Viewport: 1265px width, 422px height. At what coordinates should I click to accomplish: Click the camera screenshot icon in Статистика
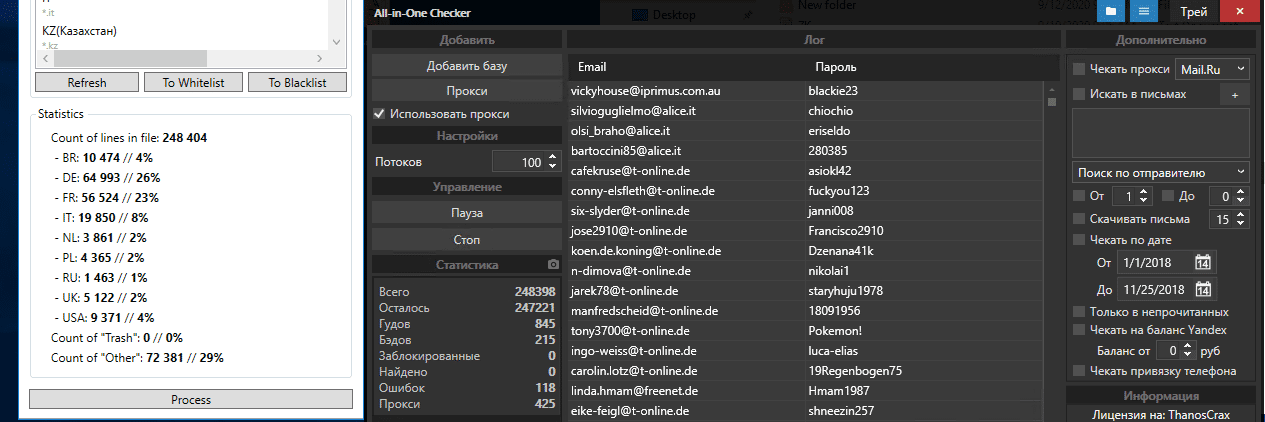point(552,265)
